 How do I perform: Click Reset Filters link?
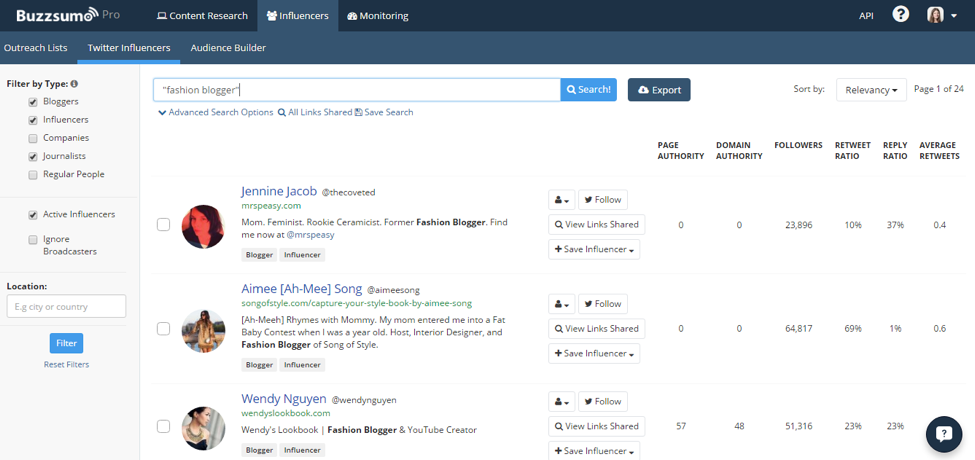(x=67, y=365)
